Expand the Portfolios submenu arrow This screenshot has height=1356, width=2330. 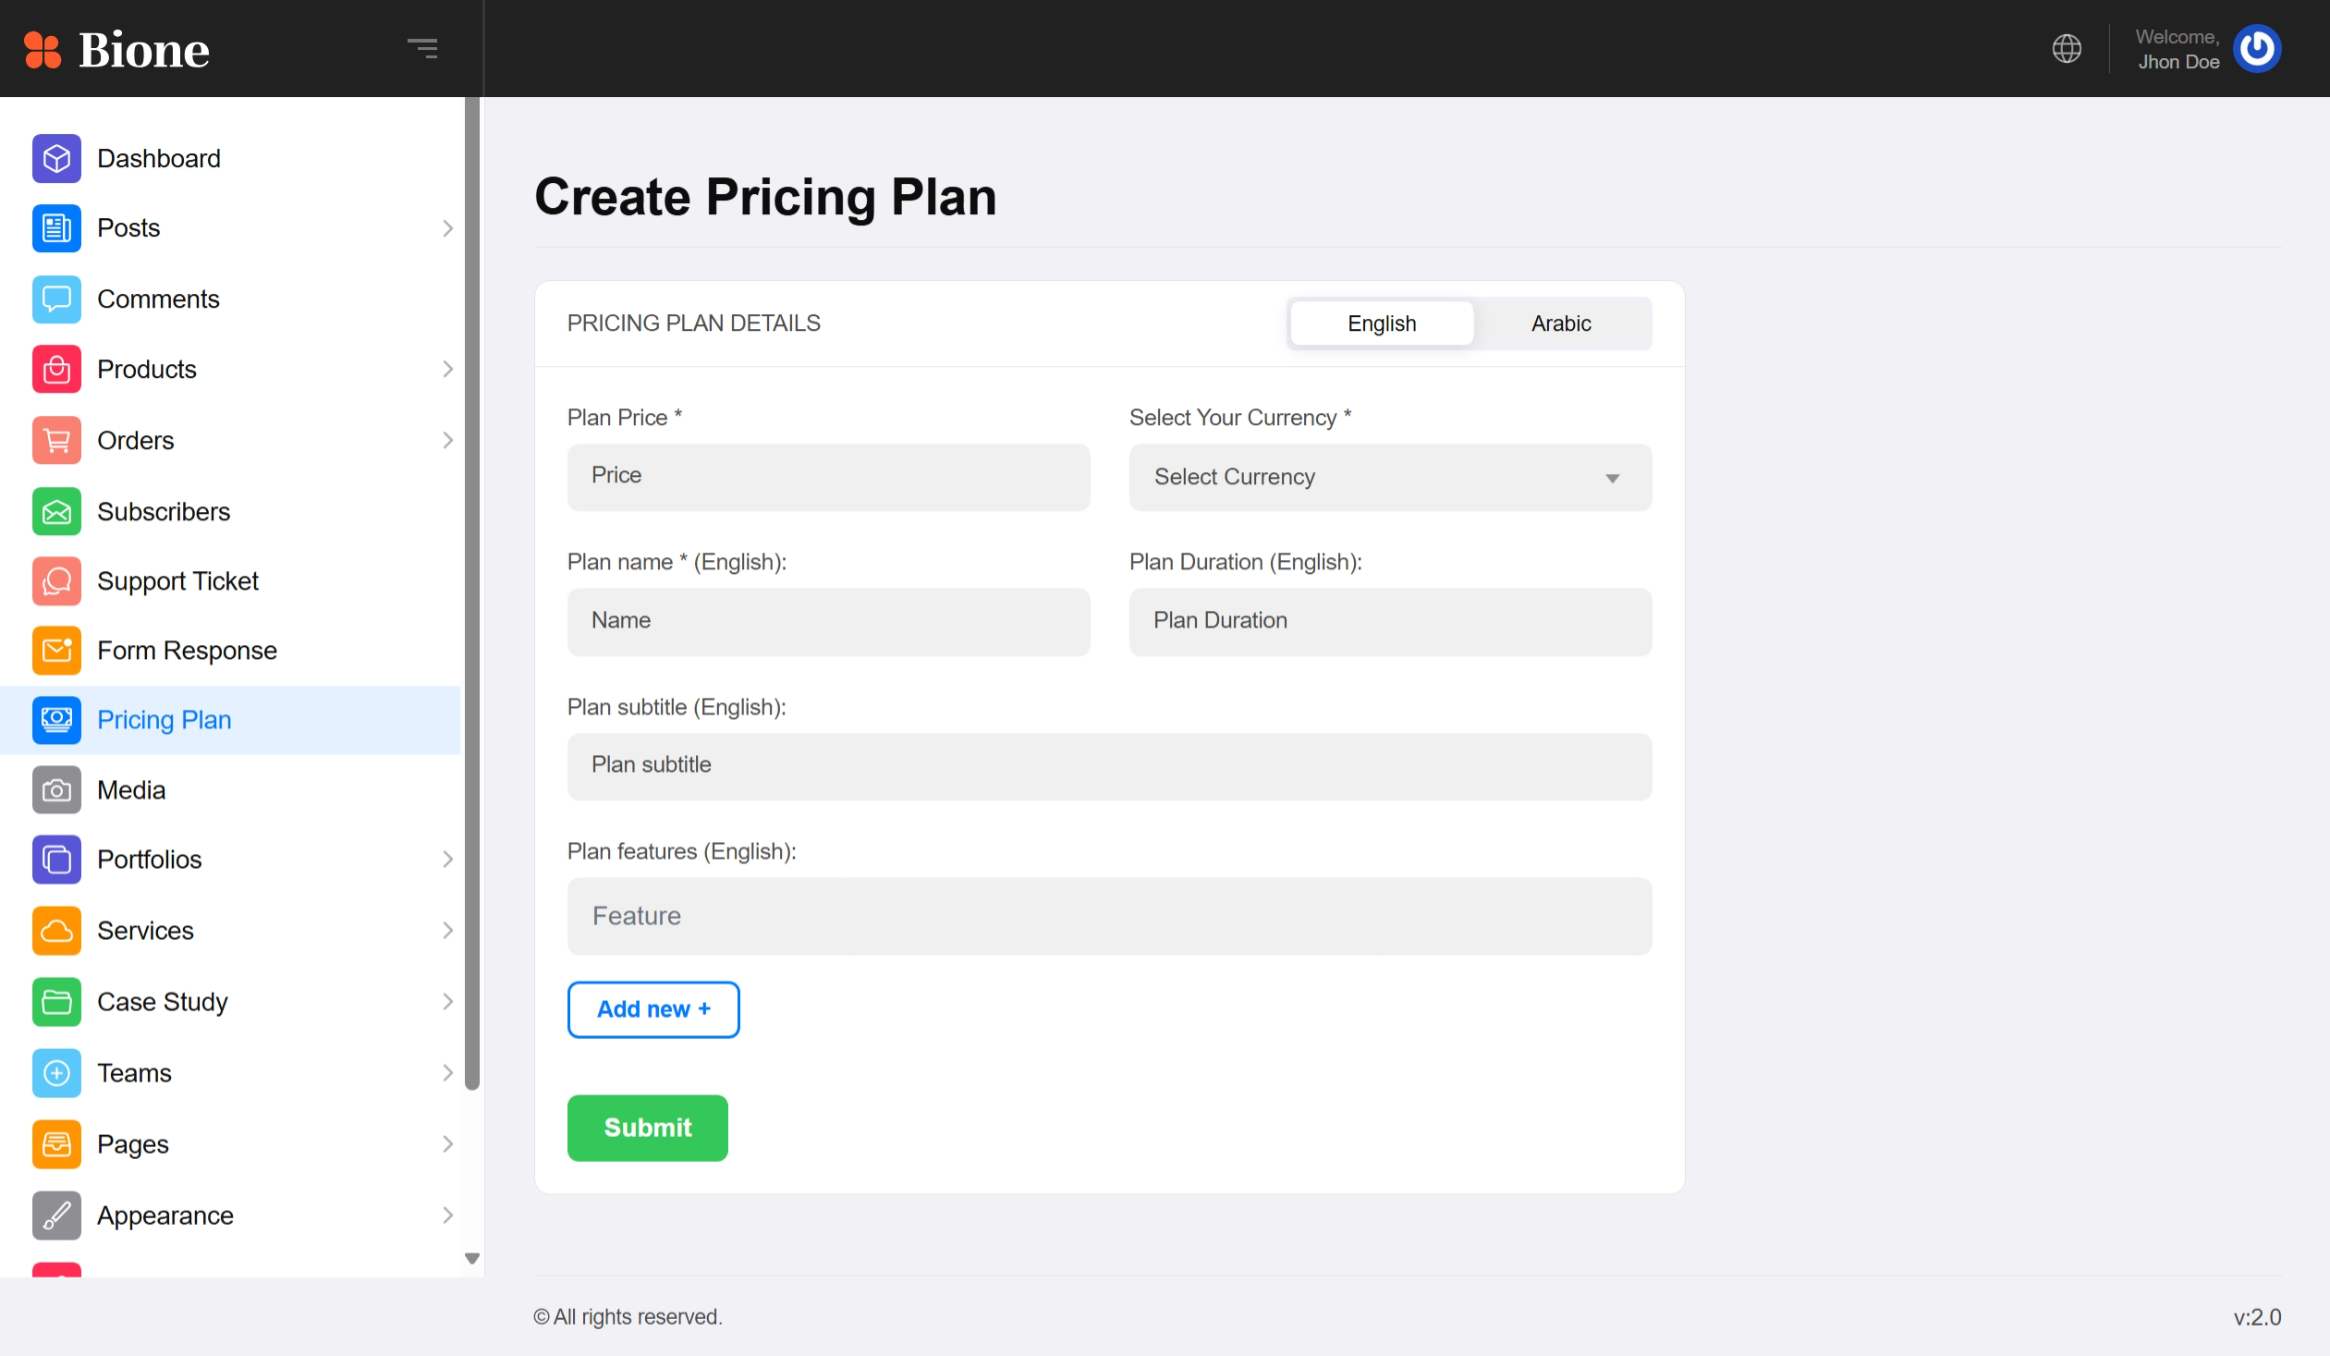click(447, 859)
